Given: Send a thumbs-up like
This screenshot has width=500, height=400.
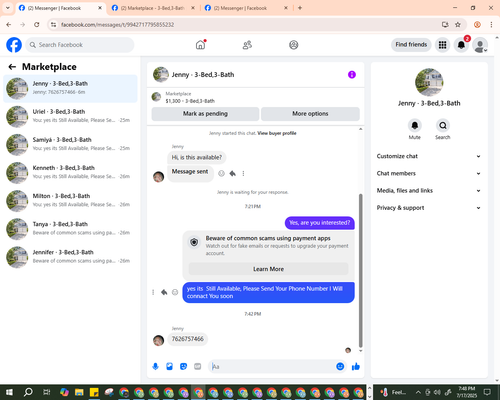Looking at the screenshot, I should pos(356,367).
